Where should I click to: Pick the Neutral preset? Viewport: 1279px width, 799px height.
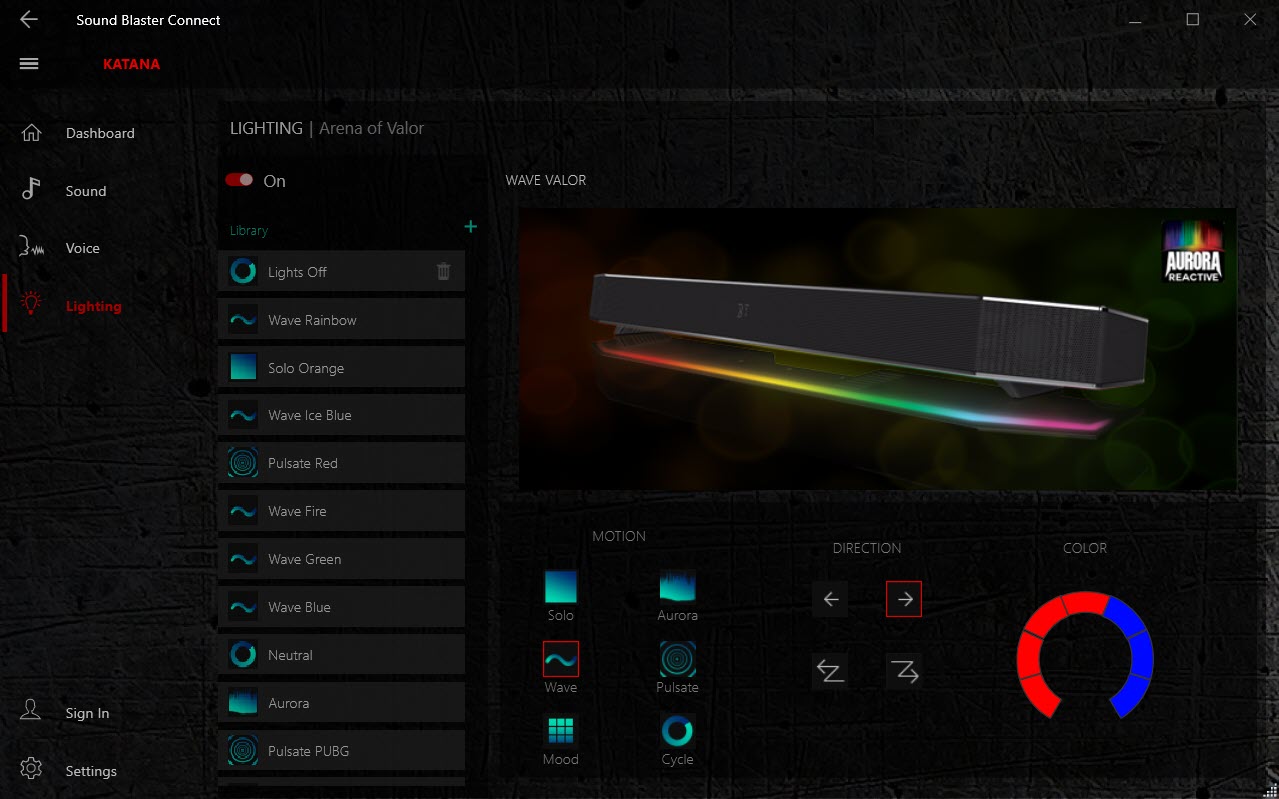click(x=341, y=655)
